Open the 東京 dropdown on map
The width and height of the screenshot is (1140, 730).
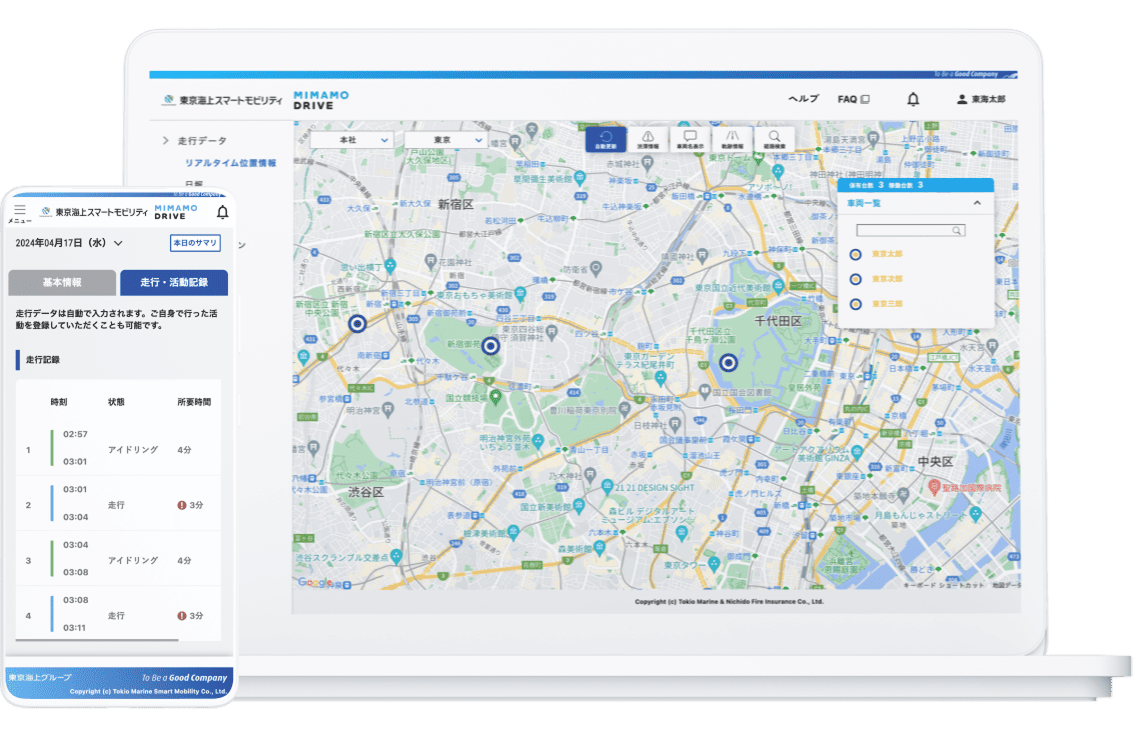(446, 140)
